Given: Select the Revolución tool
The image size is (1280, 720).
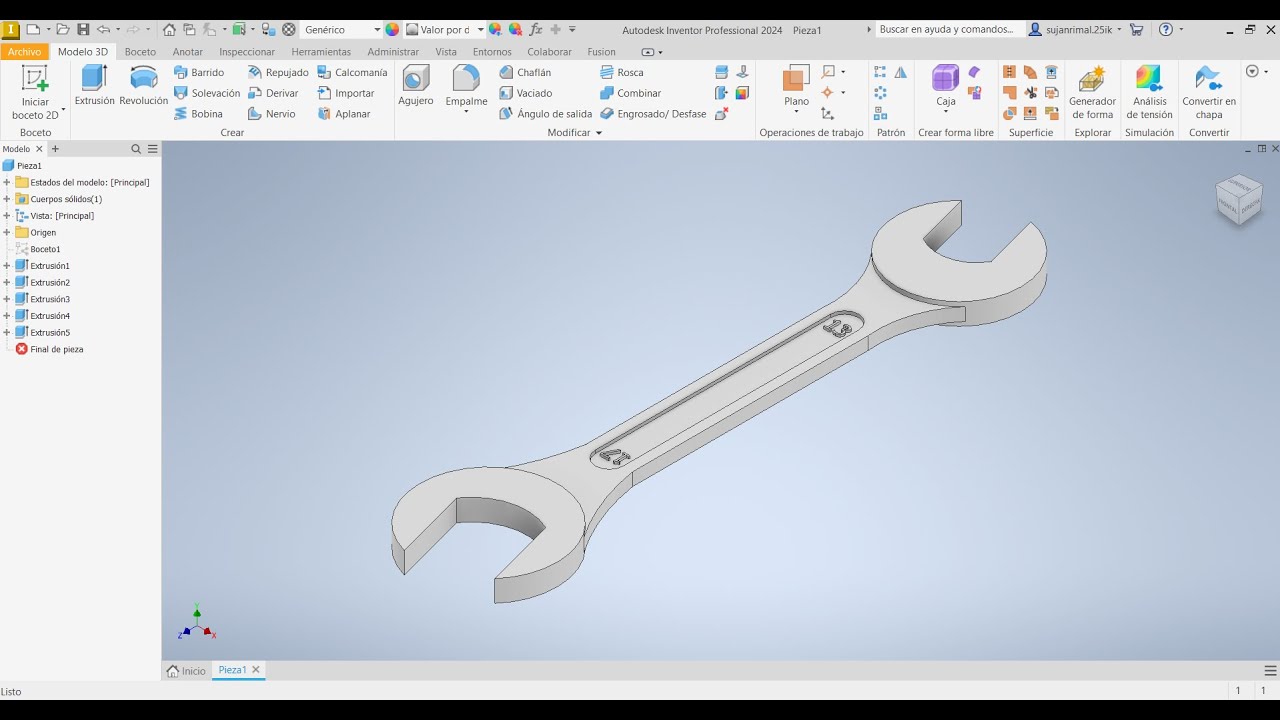Looking at the screenshot, I should pyautogui.click(x=144, y=86).
